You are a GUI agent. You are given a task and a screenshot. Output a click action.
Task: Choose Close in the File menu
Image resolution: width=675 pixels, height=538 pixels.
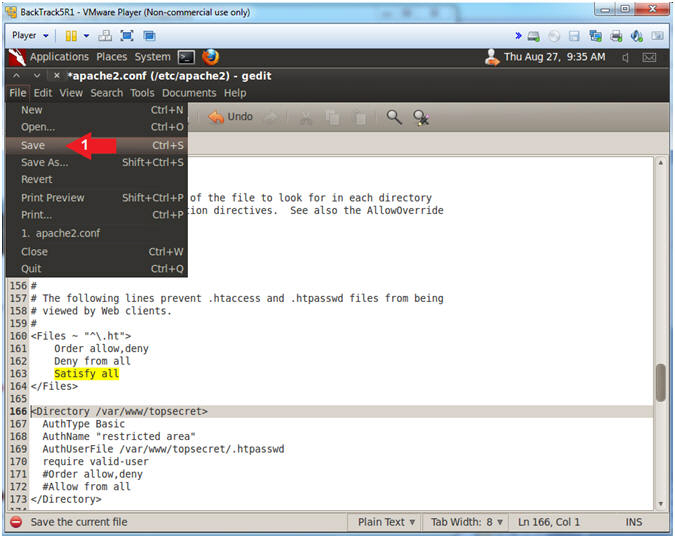pyautogui.click(x=97, y=252)
